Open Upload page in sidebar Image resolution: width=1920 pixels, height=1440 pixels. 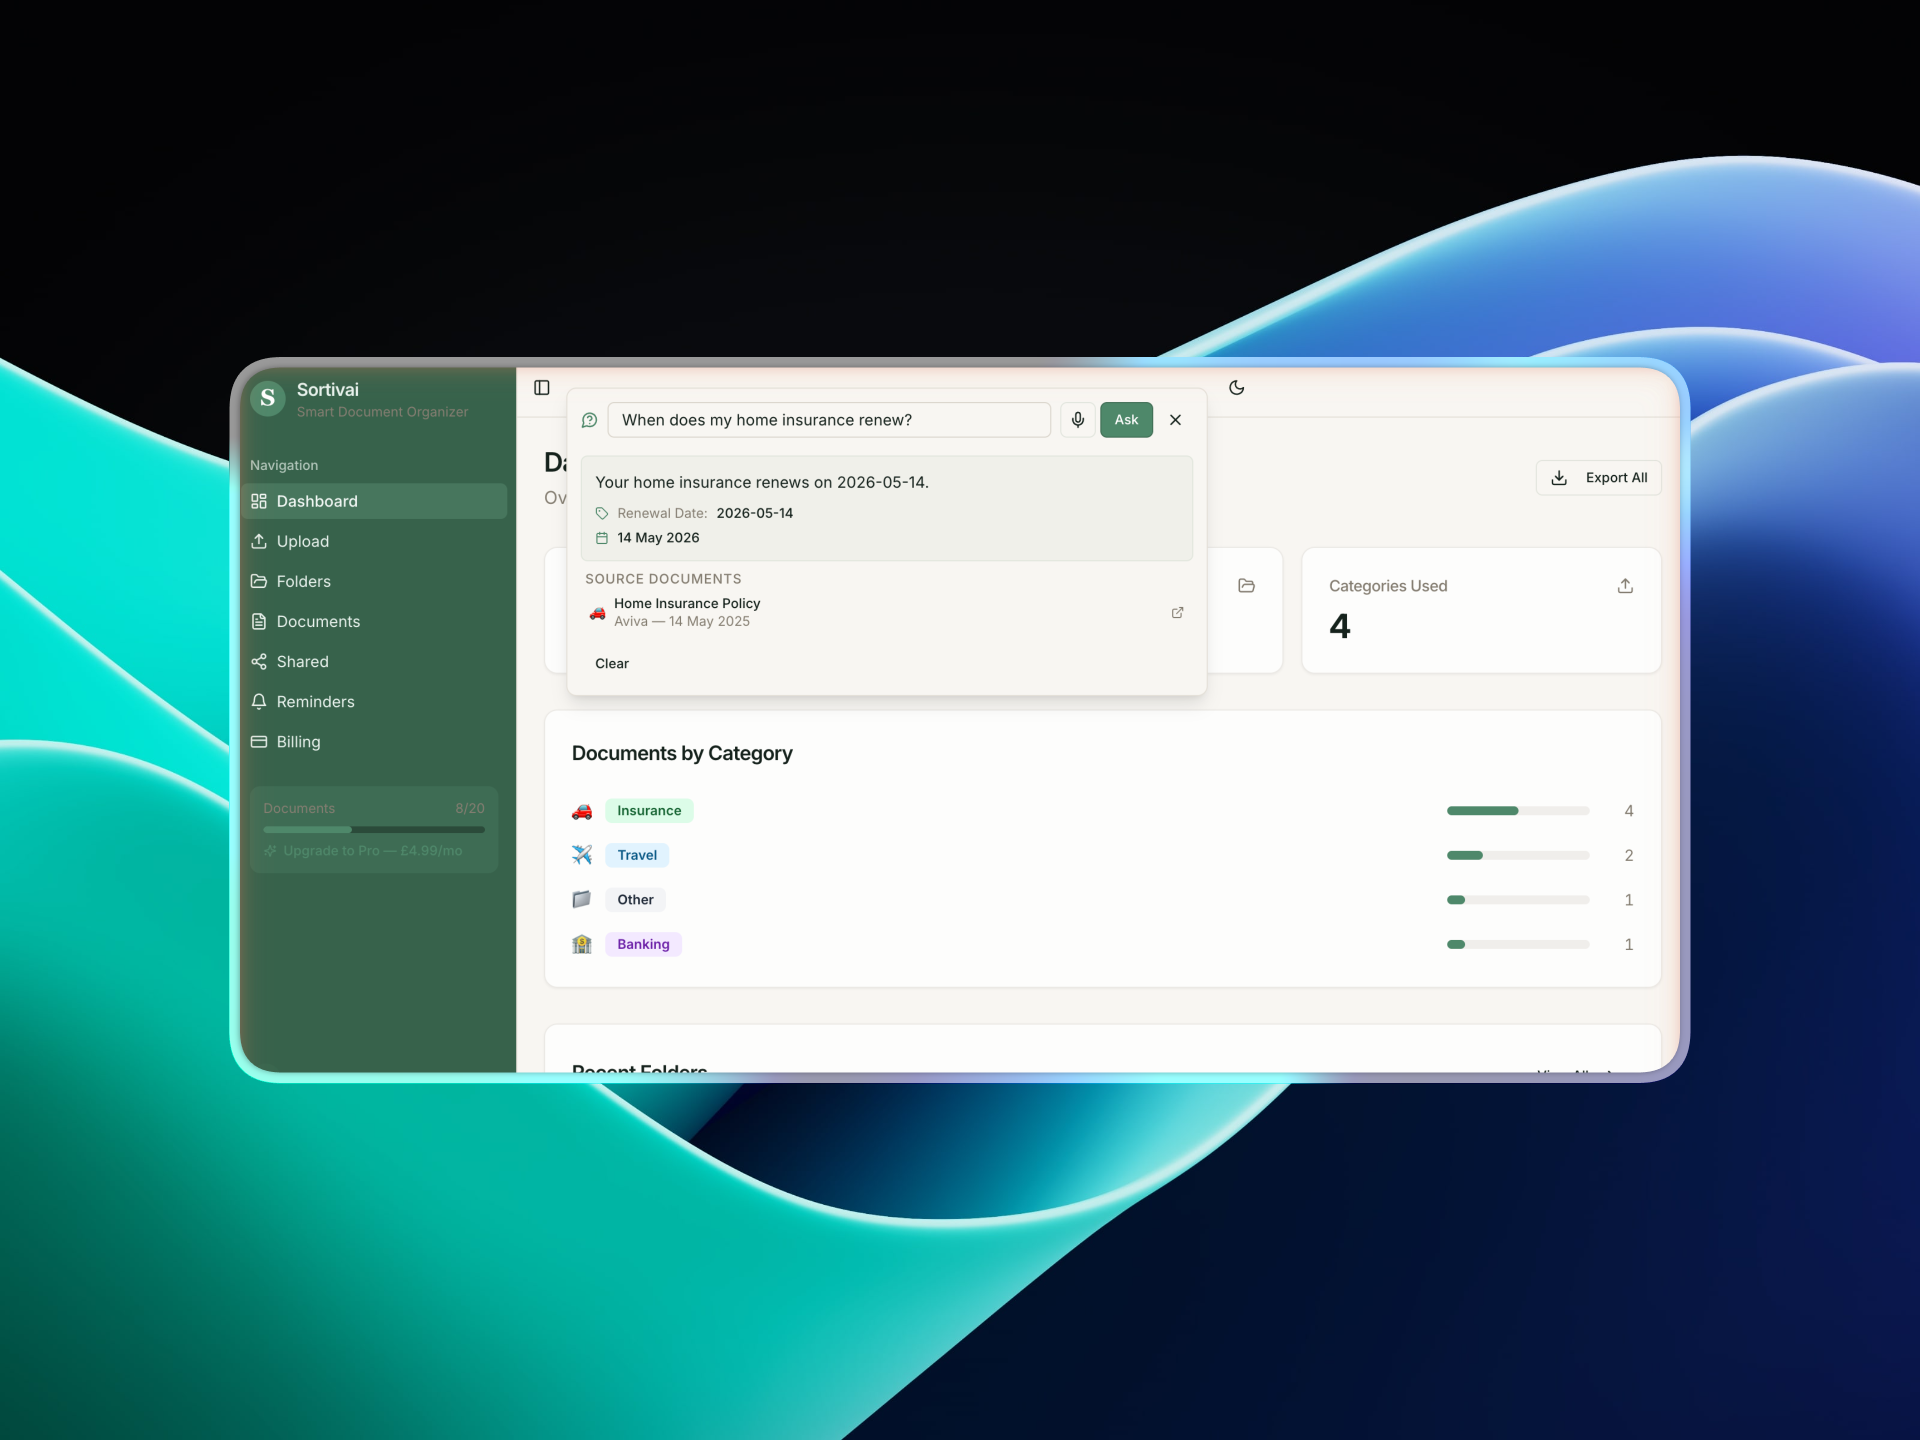(x=375, y=541)
